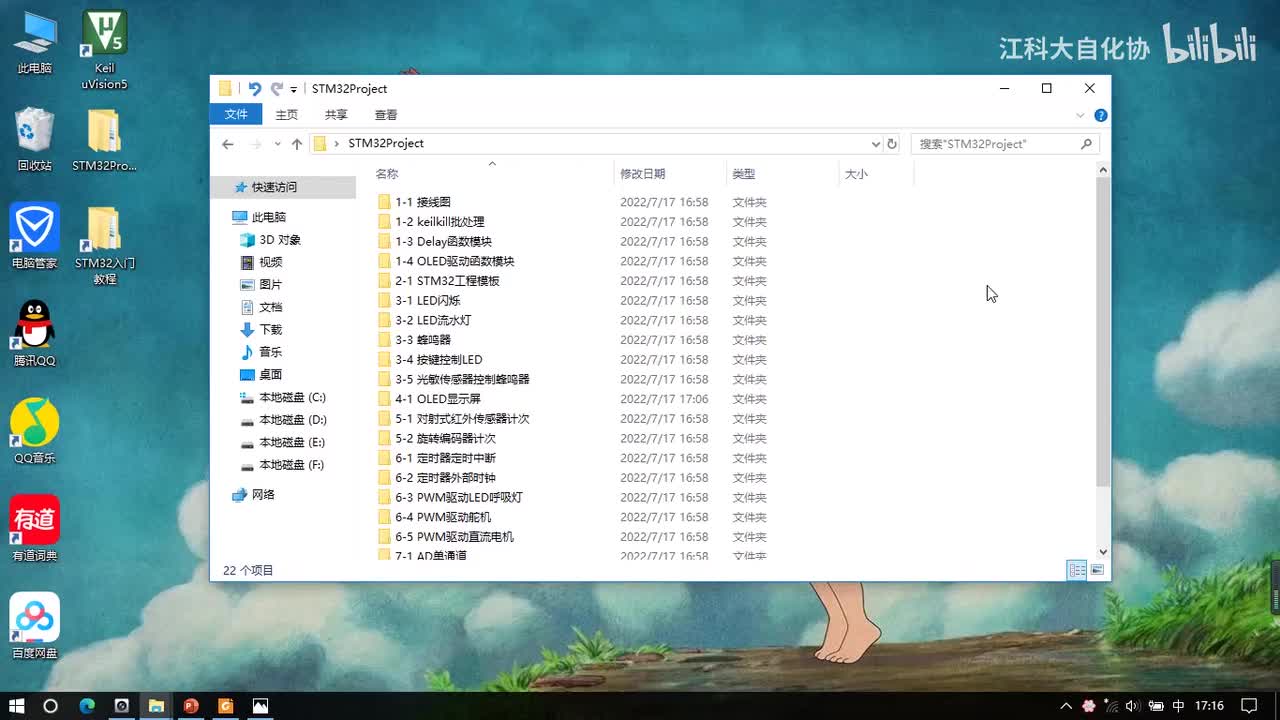Select folder 1-2 keilkill批处理
This screenshot has height=720, width=1280.
(x=431, y=222)
